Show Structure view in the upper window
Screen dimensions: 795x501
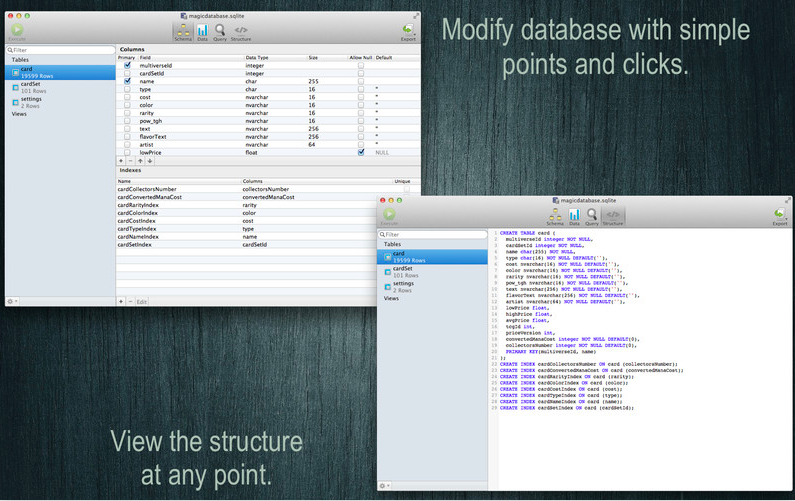(x=241, y=32)
